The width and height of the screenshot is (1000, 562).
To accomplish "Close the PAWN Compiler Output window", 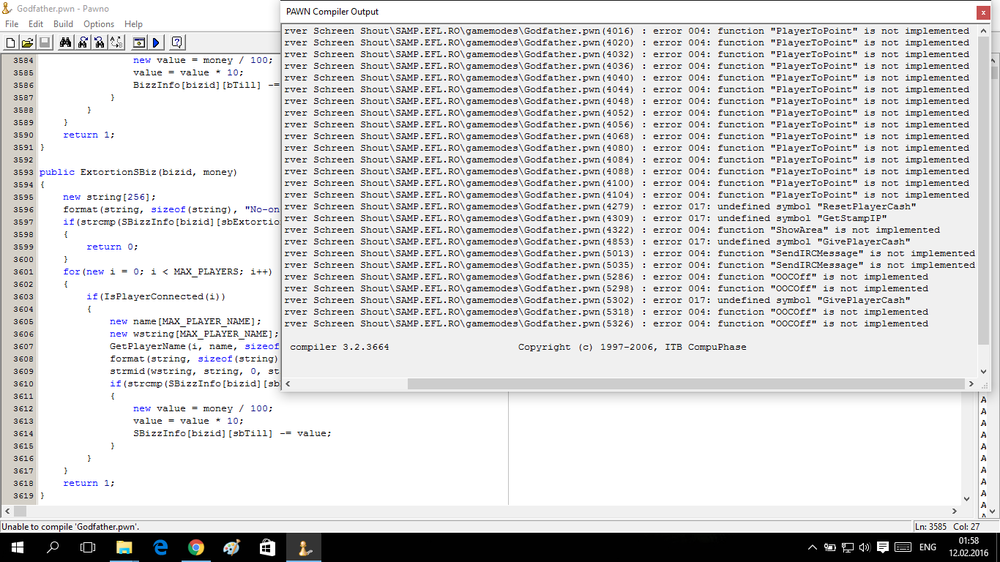I will tap(983, 12).
